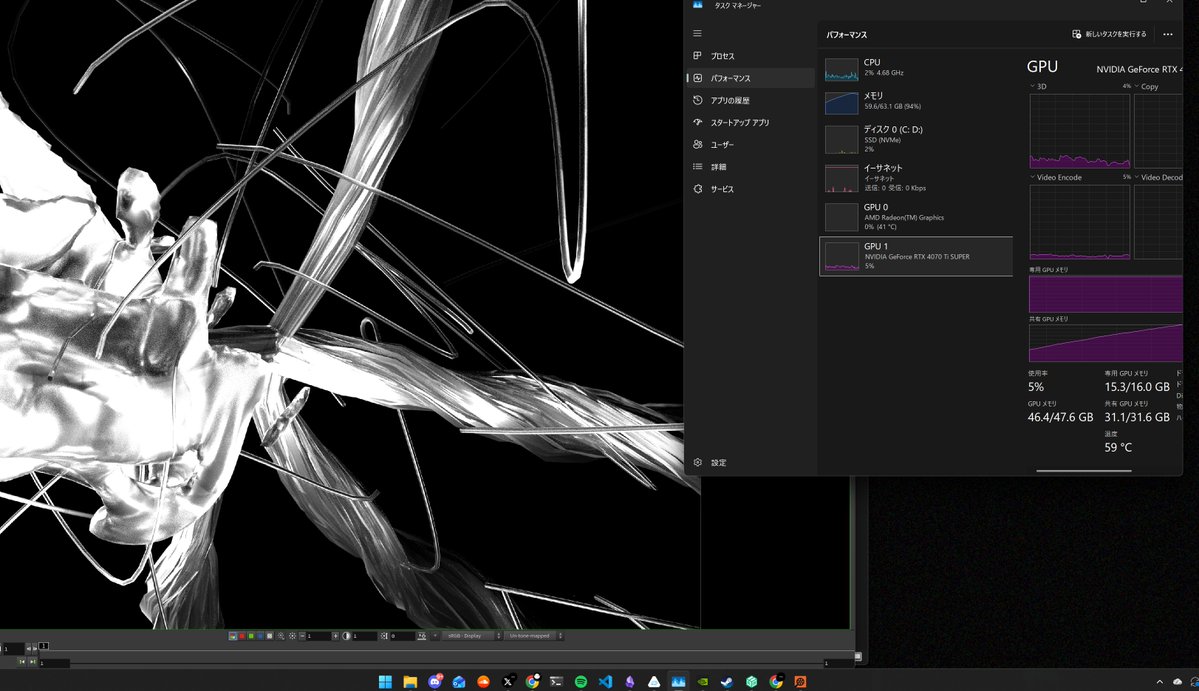This screenshot has width=1199, height=691.
Task: Open the 詳細 (Details) page
Action: coord(750,167)
